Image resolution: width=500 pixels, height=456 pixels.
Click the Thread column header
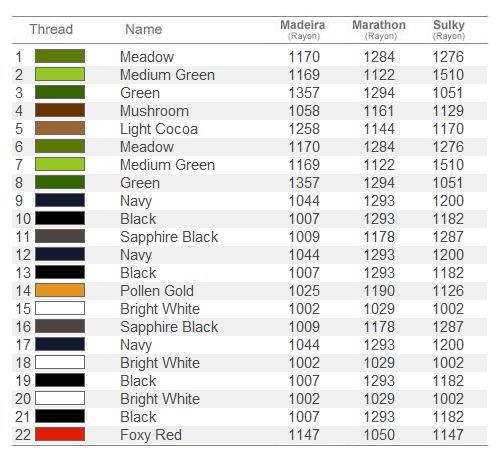51,29
